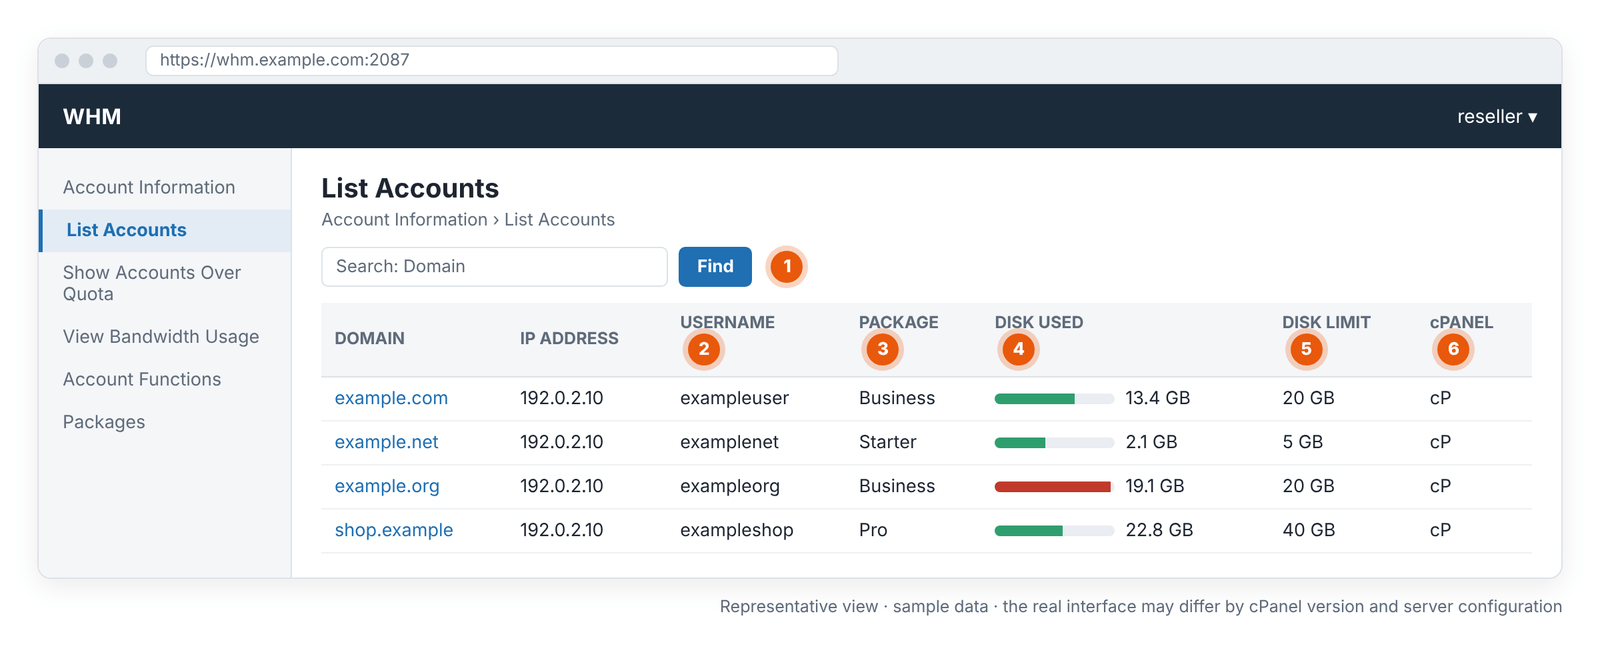The height and width of the screenshot is (655, 1600).
Task: Click 20 GB limit in example.com row
Action: [1309, 398]
